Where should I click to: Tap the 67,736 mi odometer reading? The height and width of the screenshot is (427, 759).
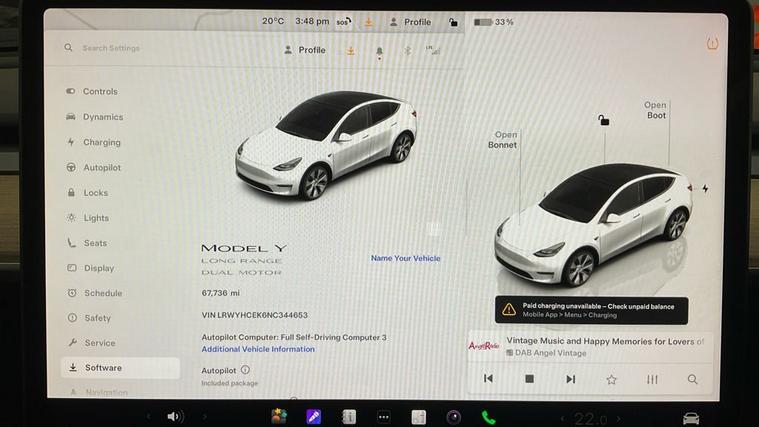(221, 293)
